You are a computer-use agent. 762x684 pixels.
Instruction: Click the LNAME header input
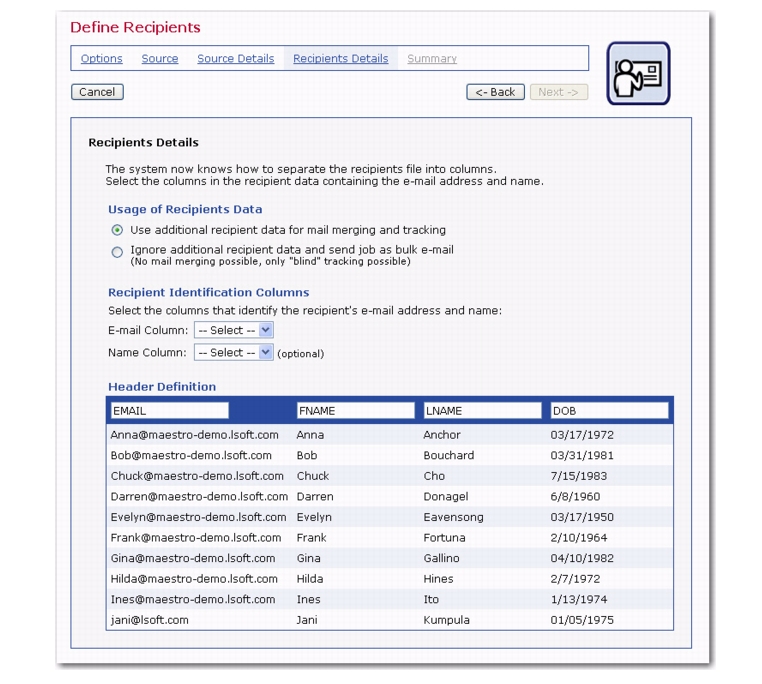point(482,411)
